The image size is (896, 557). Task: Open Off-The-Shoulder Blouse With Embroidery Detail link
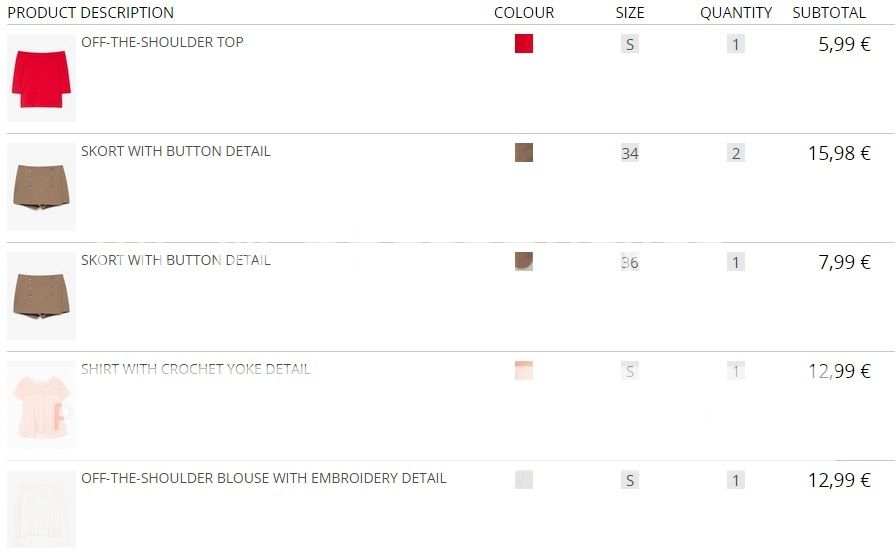point(264,478)
